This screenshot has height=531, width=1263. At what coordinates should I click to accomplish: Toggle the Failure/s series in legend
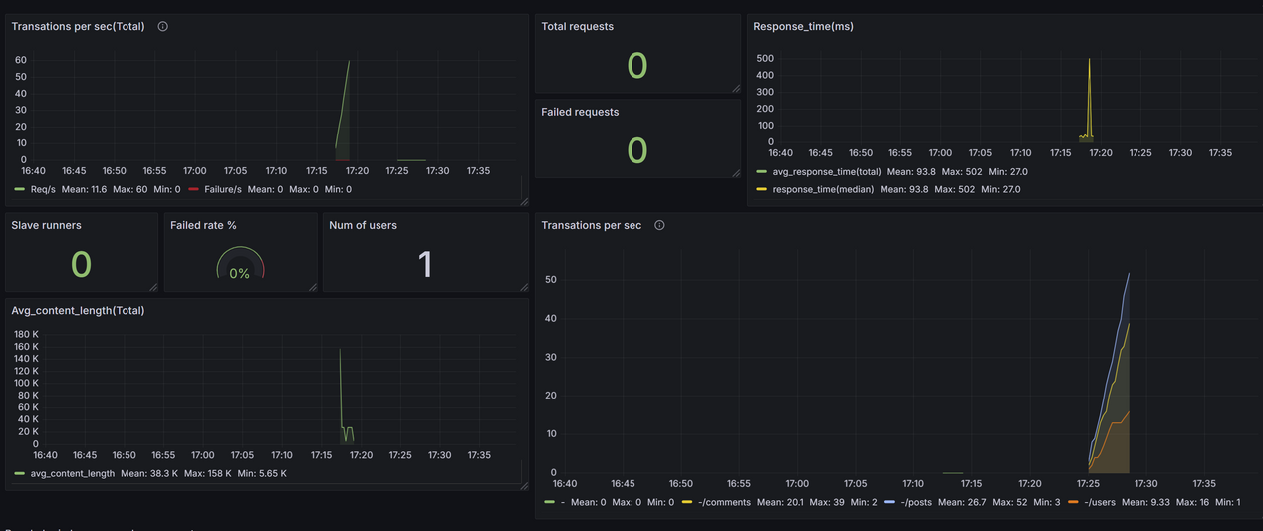coord(222,189)
